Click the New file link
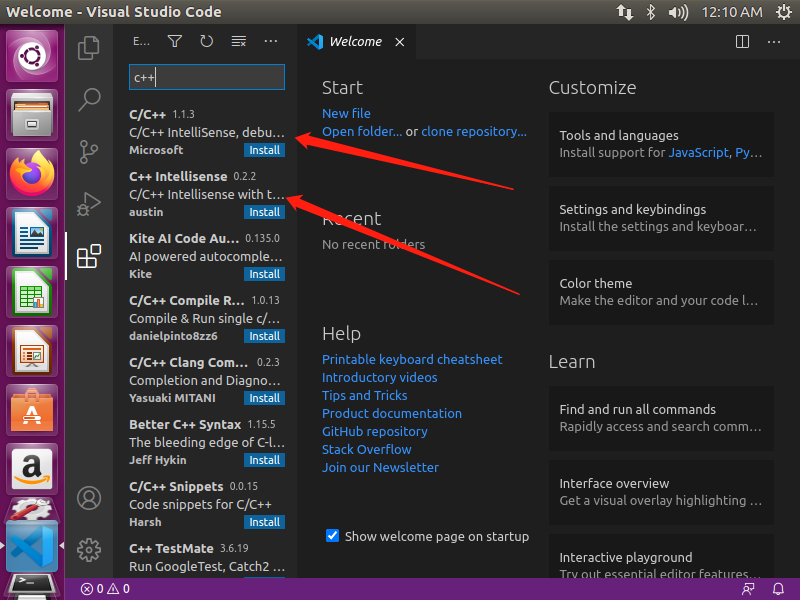The width and height of the screenshot is (800, 600). tap(346, 113)
